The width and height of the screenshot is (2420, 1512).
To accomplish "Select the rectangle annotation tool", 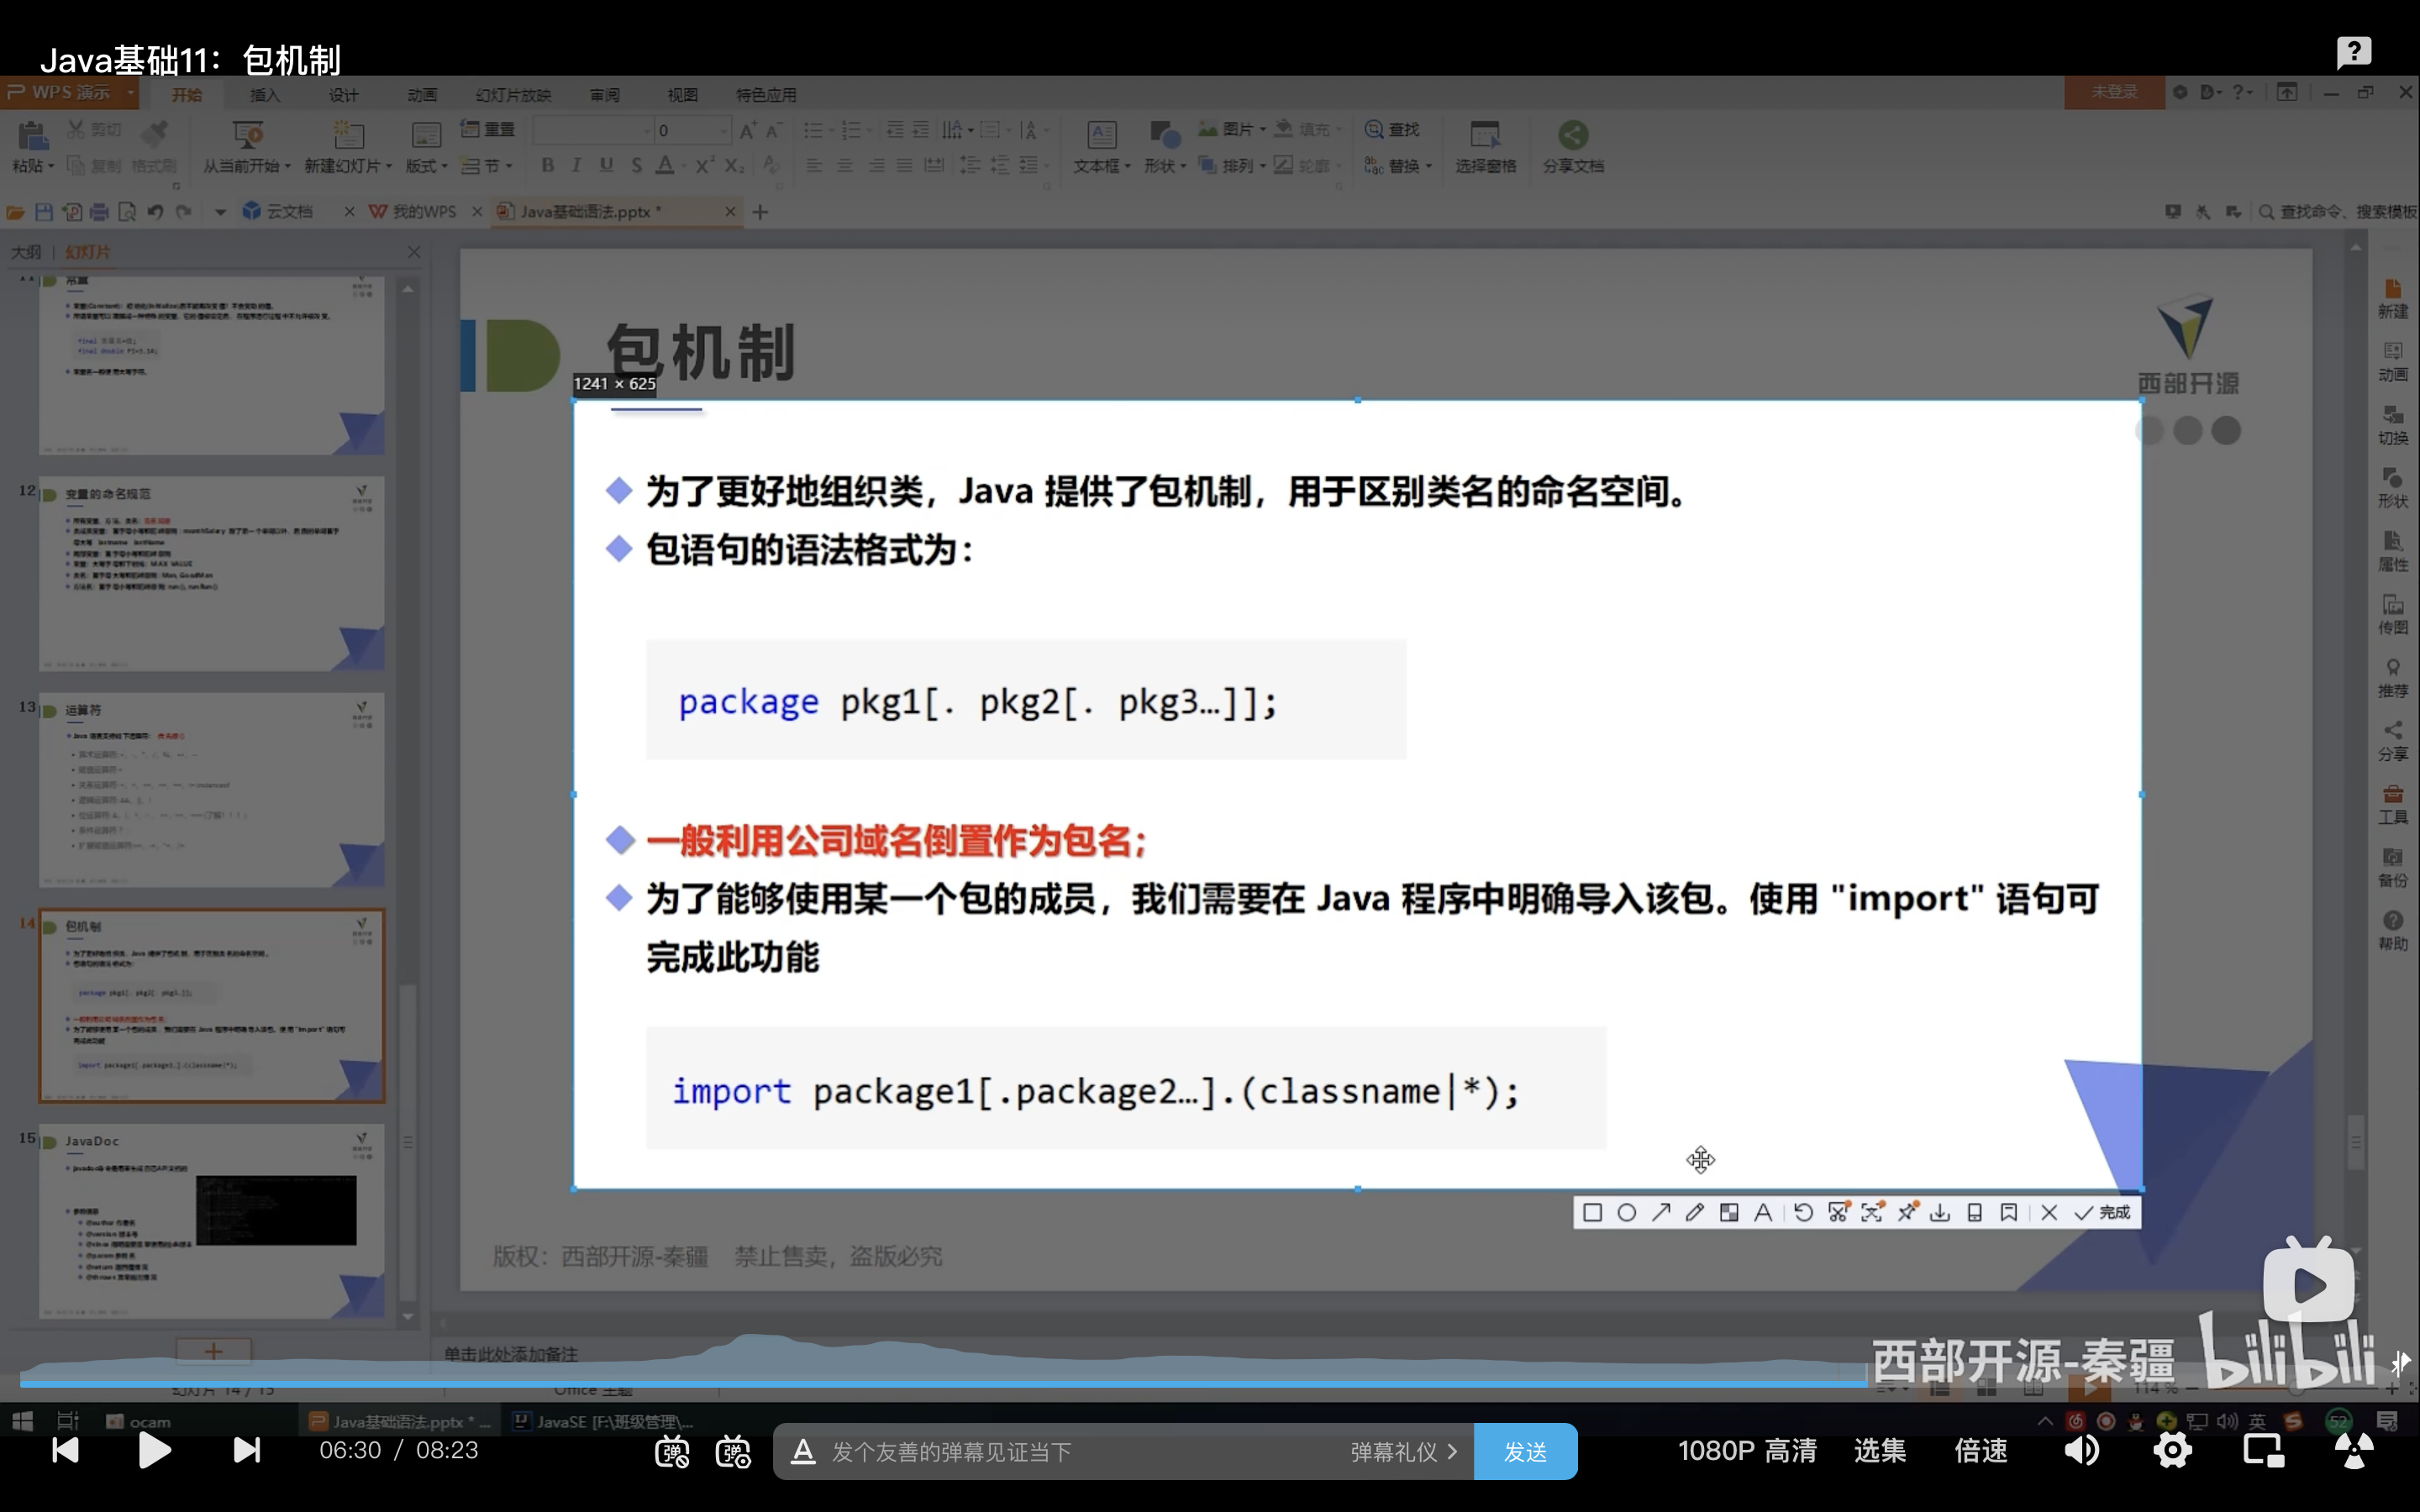I will [1593, 1212].
